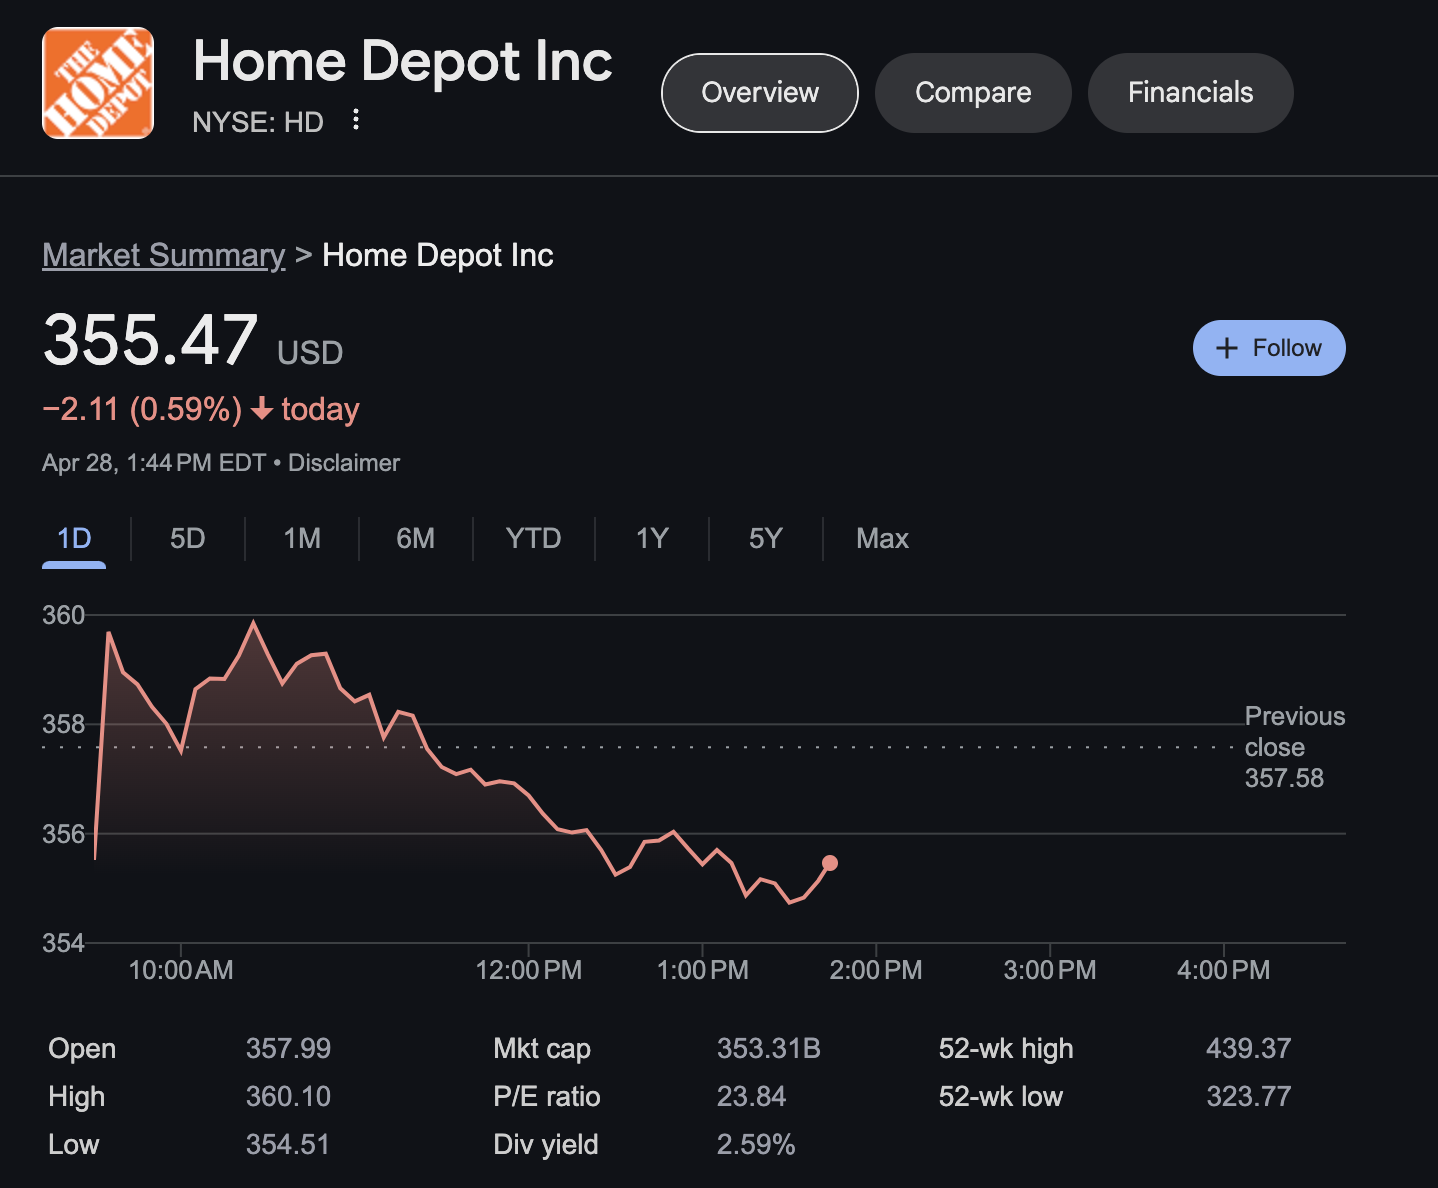
Task: Click the 4:00 PM axis label
Action: [x=1223, y=970]
